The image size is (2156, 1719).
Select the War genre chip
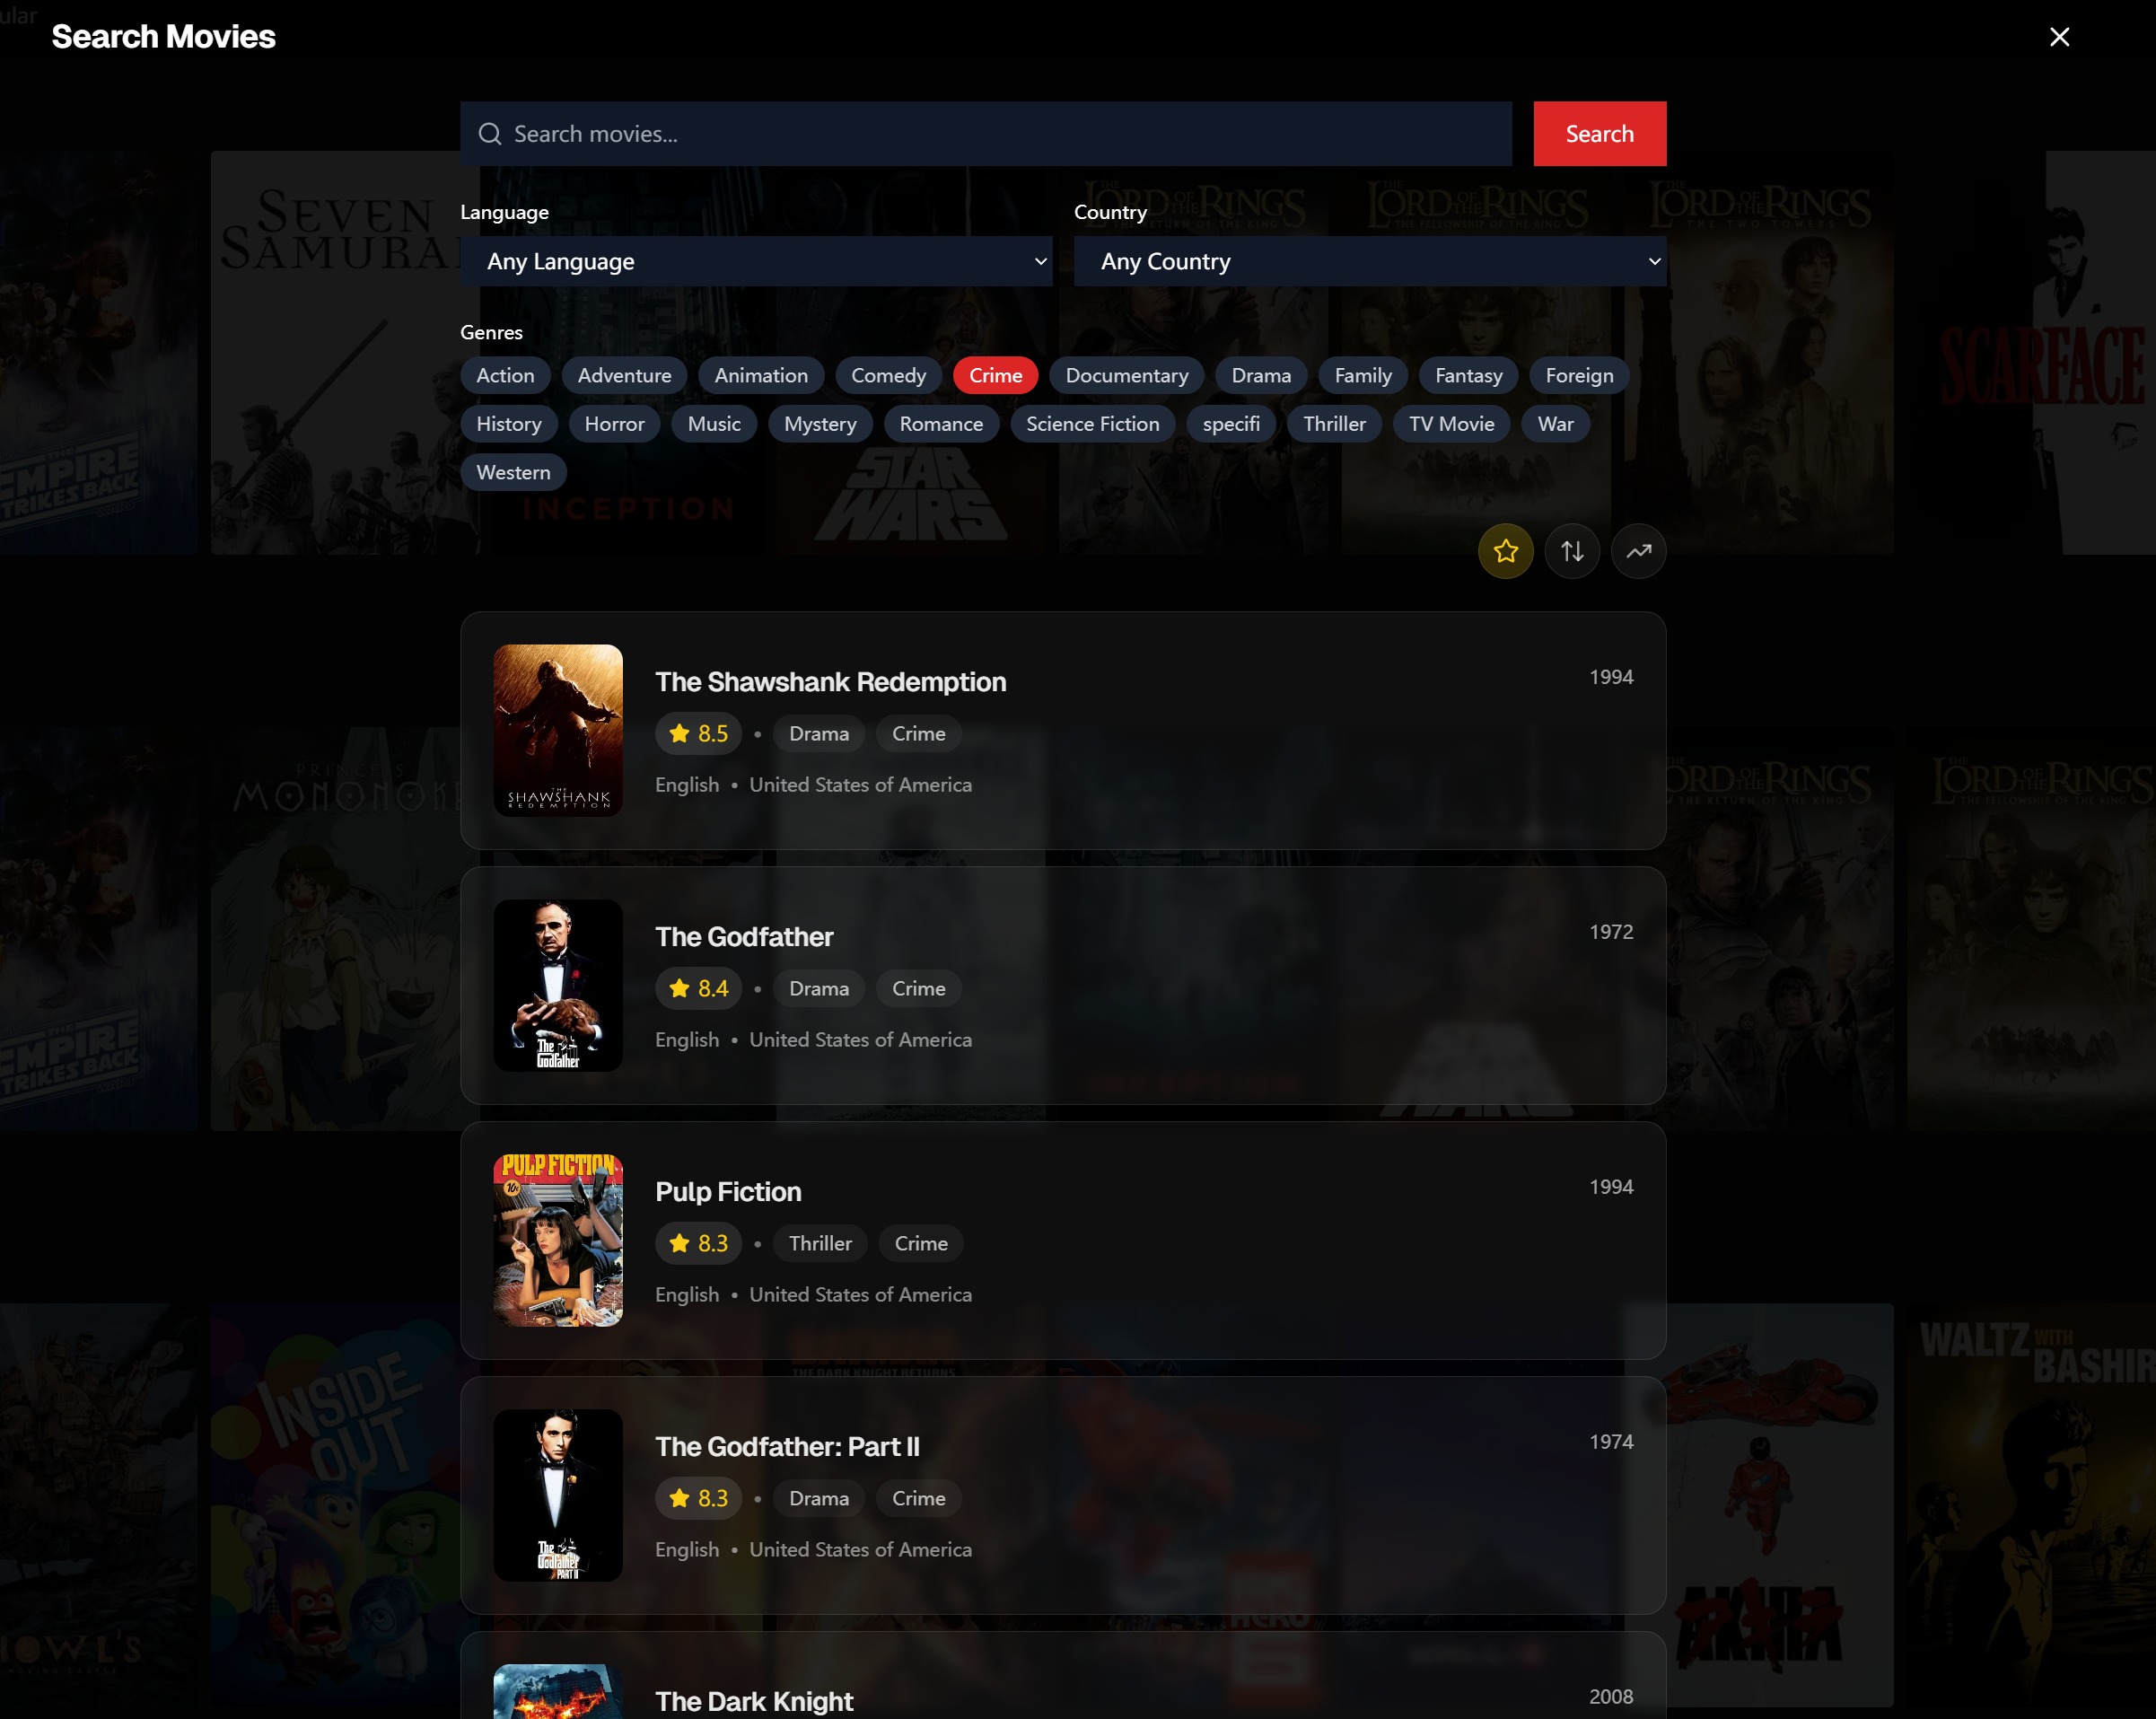click(1555, 424)
